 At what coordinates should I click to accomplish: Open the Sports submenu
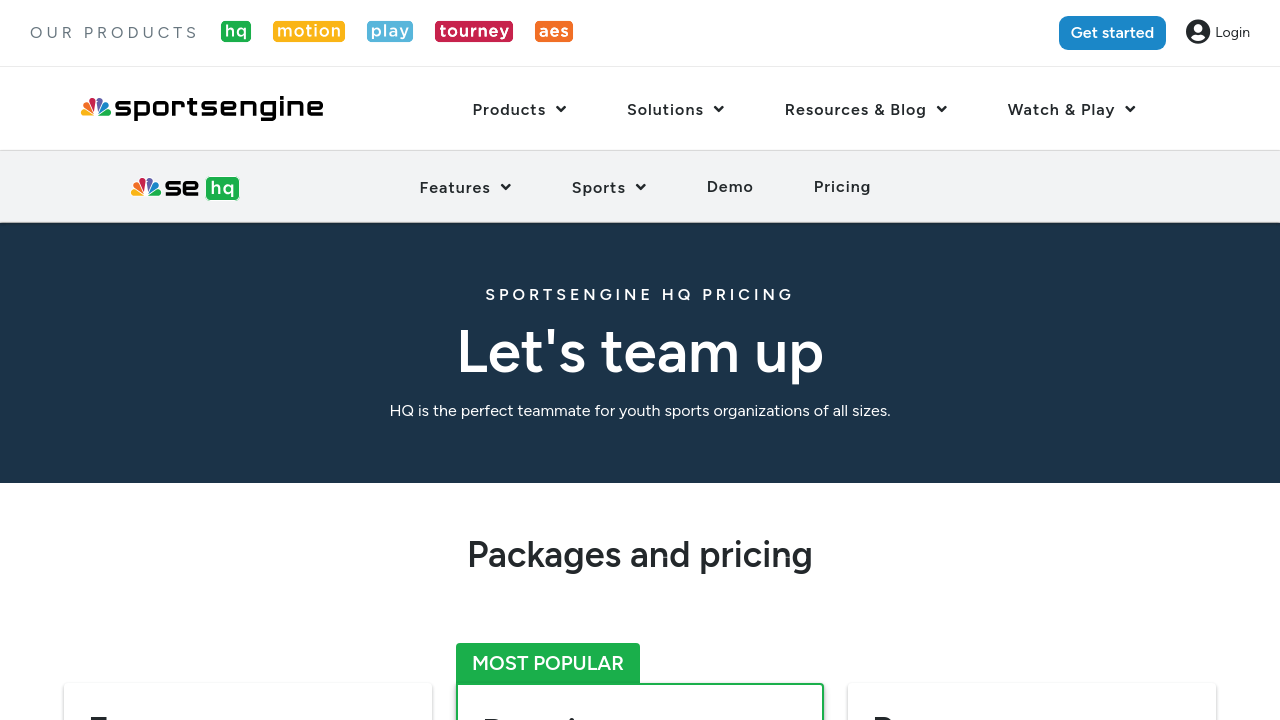pos(608,188)
